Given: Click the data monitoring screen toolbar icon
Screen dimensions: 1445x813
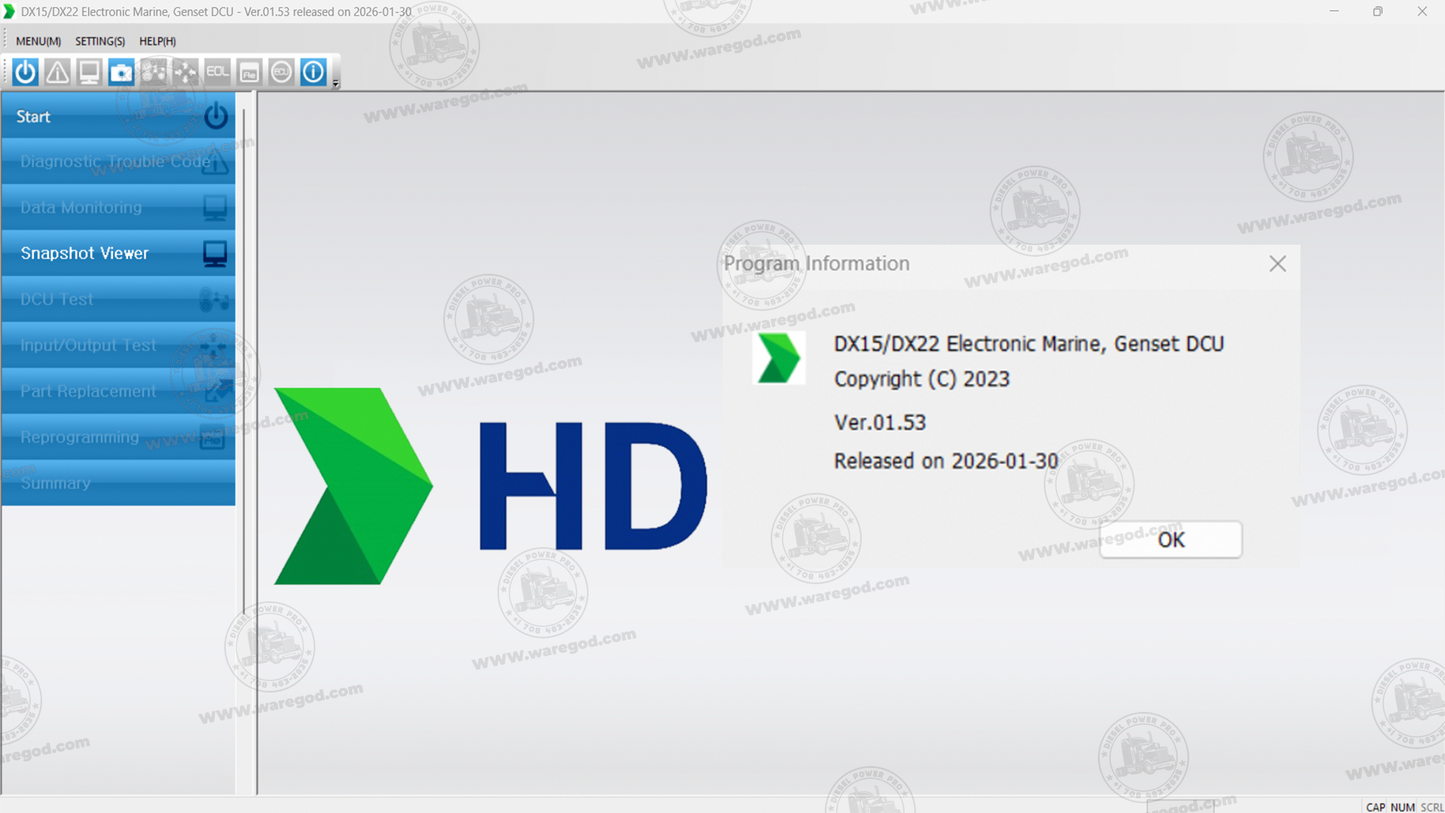Looking at the screenshot, I should coord(89,72).
